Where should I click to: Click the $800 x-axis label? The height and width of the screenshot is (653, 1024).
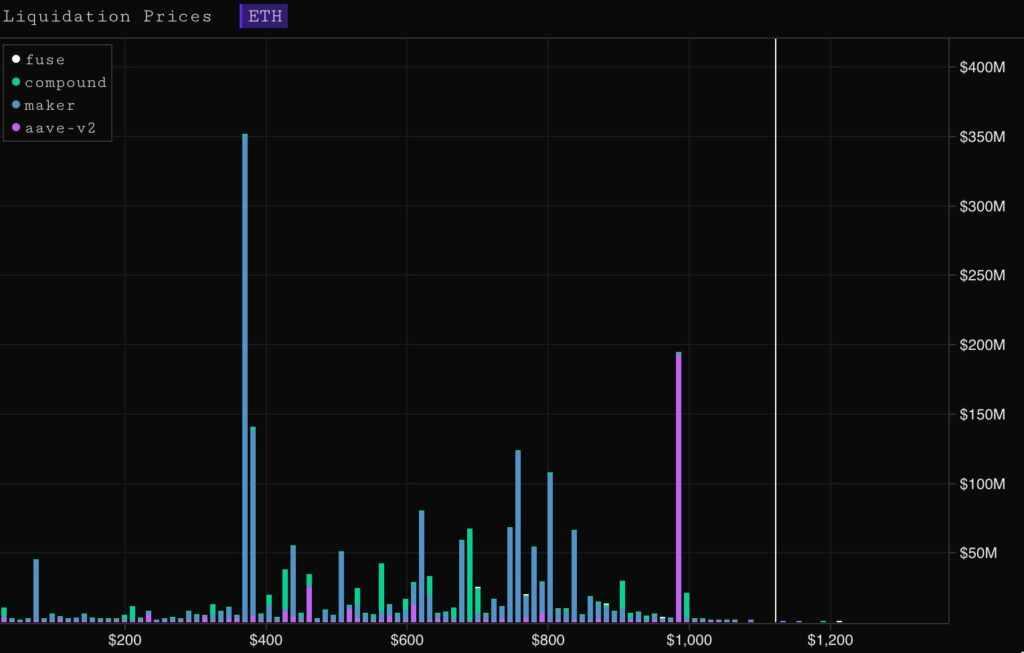click(548, 640)
